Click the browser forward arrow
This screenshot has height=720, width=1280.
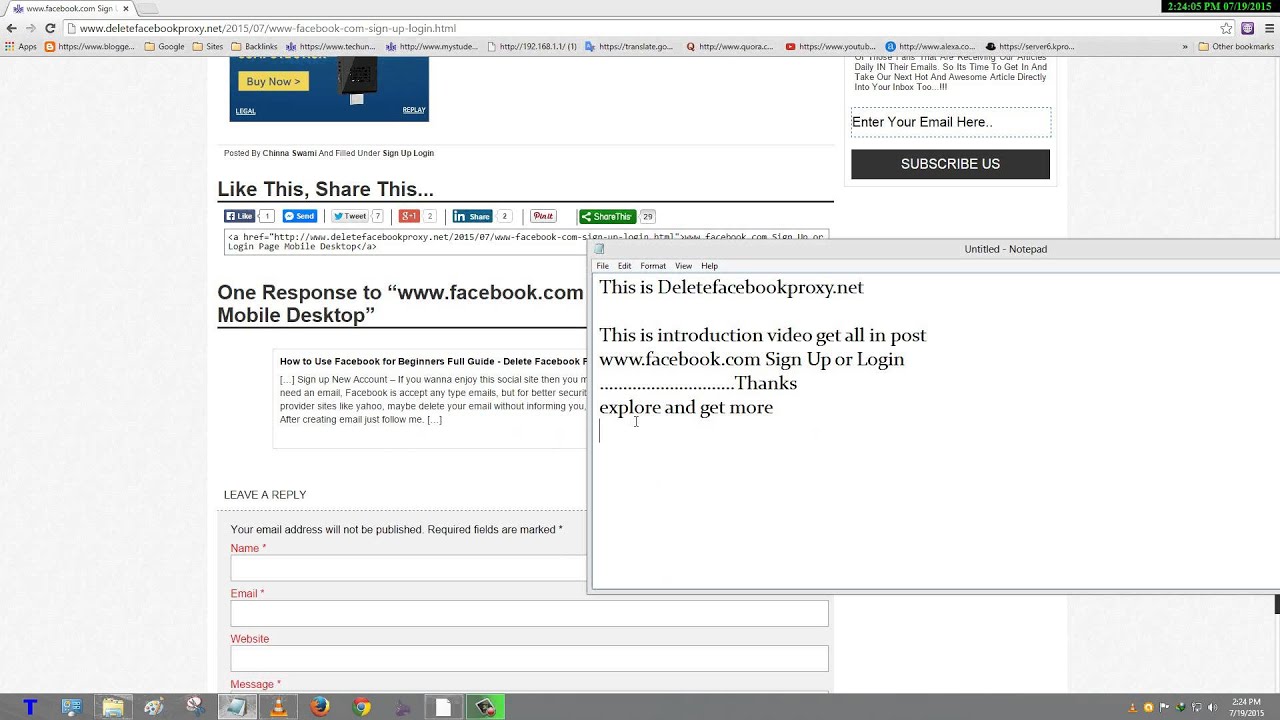[x=30, y=28]
